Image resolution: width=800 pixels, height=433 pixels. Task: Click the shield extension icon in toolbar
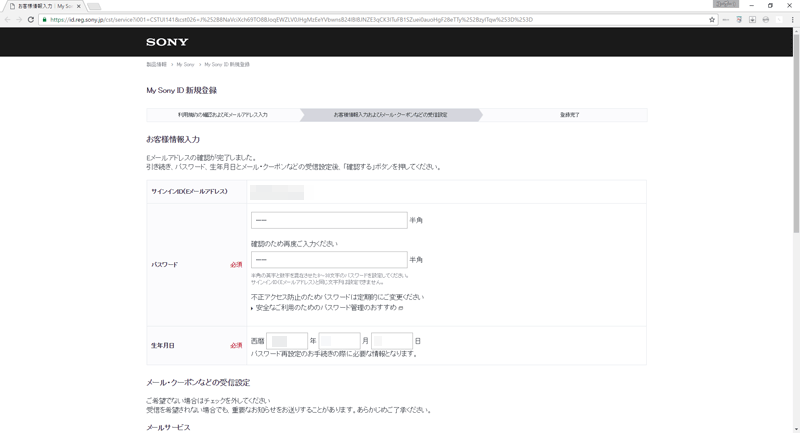pos(739,19)
